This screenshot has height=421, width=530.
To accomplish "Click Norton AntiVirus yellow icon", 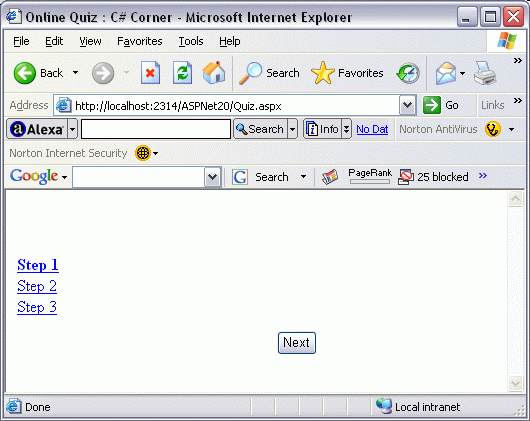I will (x=492, y=129).
